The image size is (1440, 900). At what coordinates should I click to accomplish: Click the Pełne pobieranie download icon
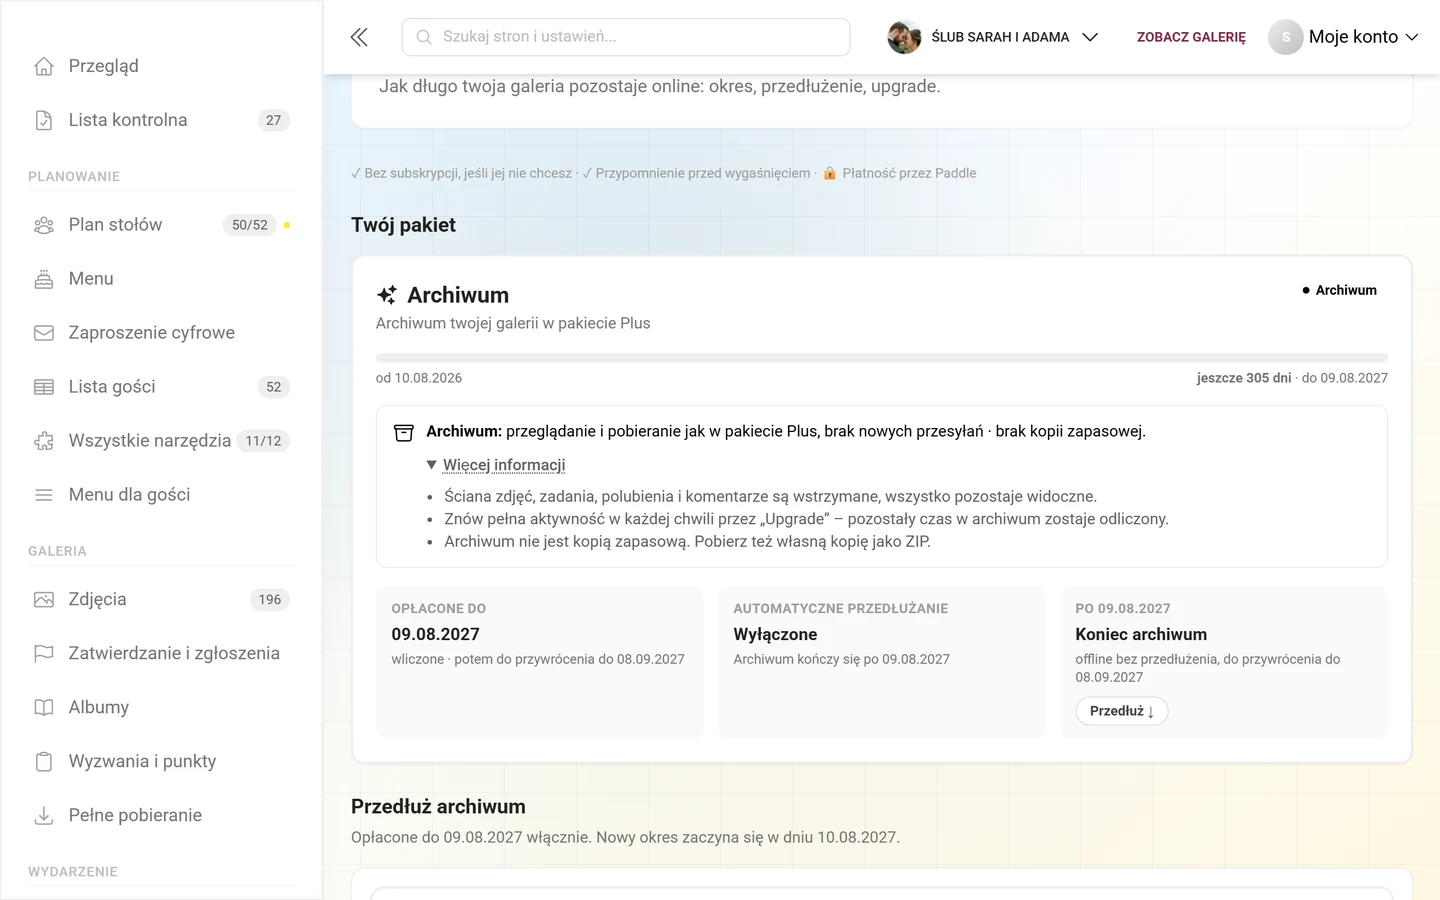[44, 816]
